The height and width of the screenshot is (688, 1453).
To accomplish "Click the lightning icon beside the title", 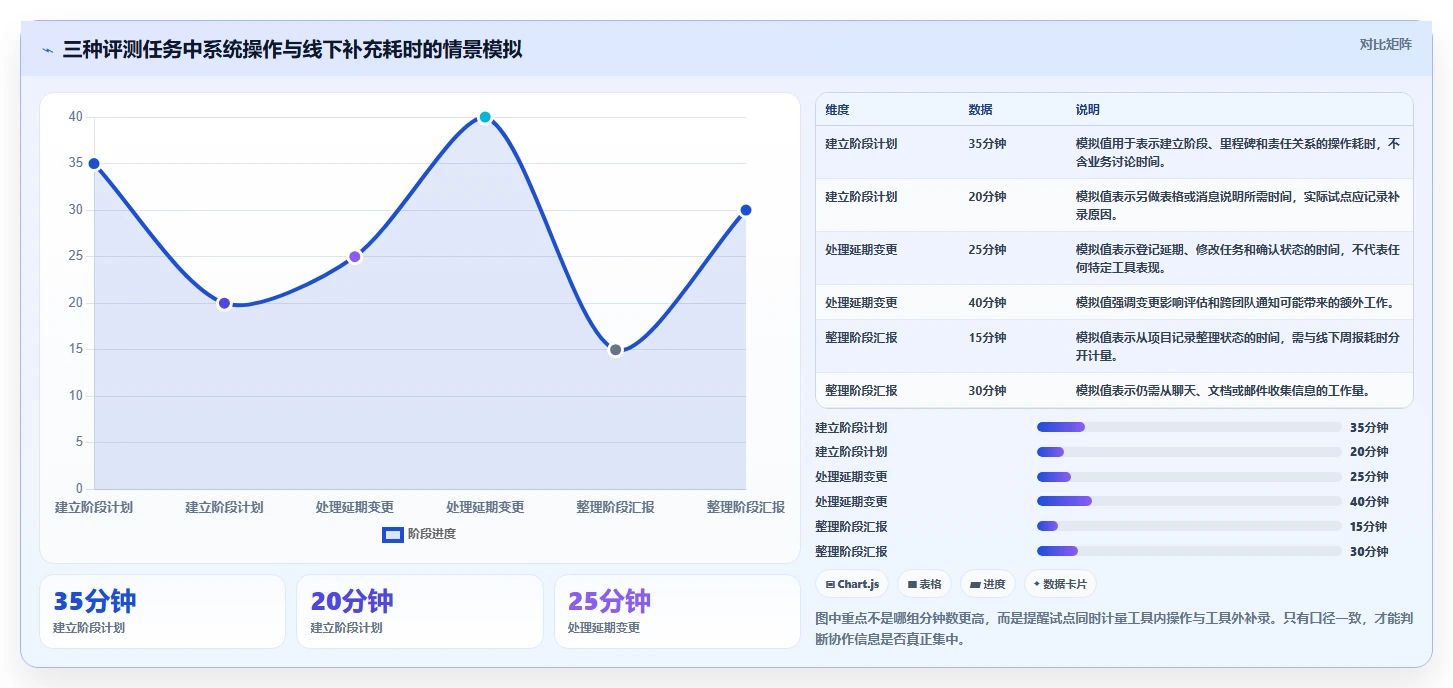I will pos(47,50).
